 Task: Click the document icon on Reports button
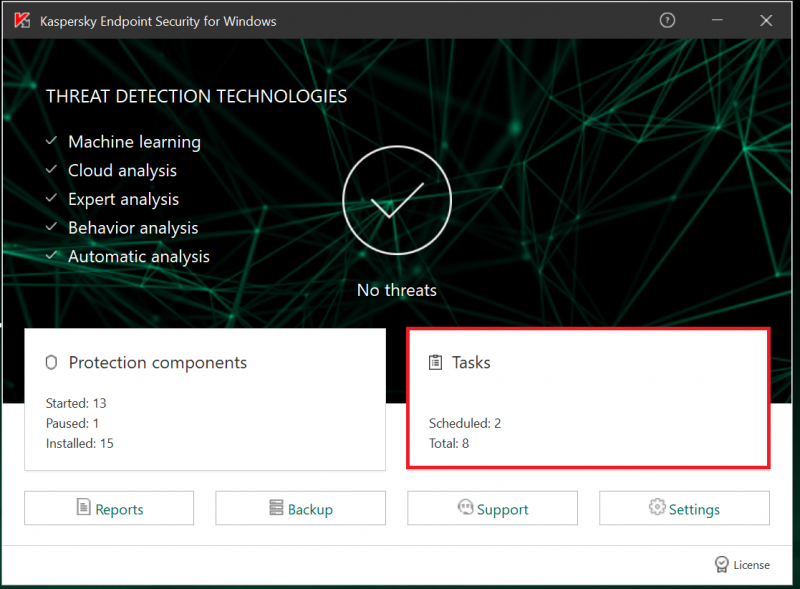[x=84, y=508]
